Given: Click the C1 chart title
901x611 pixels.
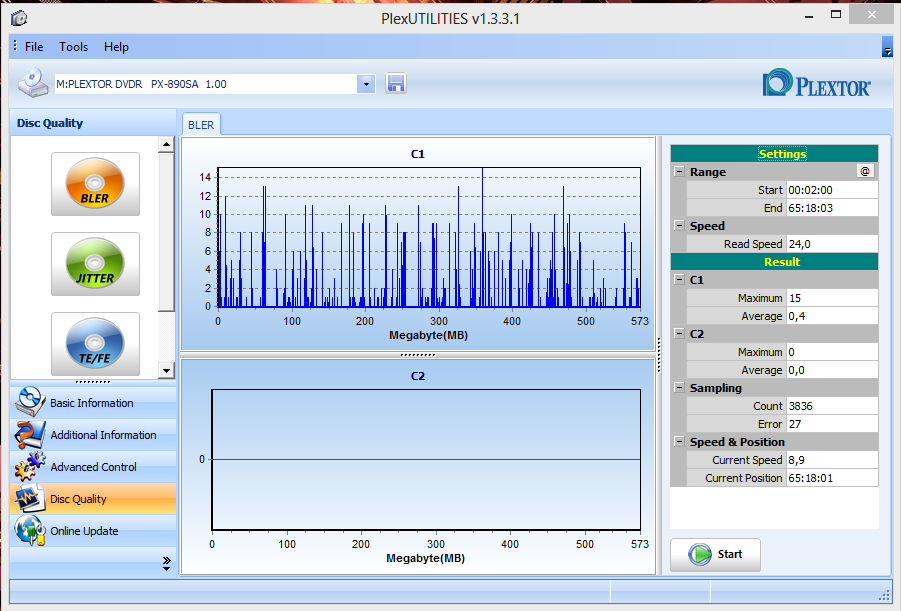Looking at the screenshot, I should click(x=418, y=153).
